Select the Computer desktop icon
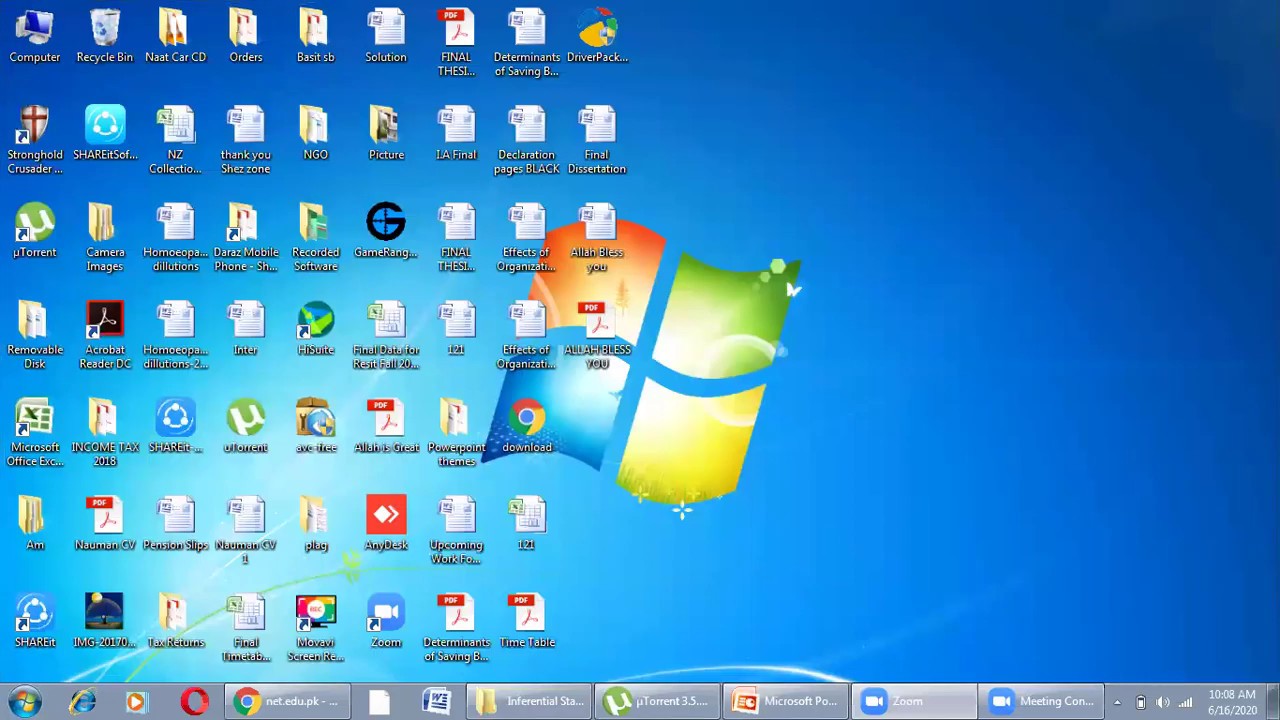The height and width of the screenshot is (720, 1280). tap(35, 37)
